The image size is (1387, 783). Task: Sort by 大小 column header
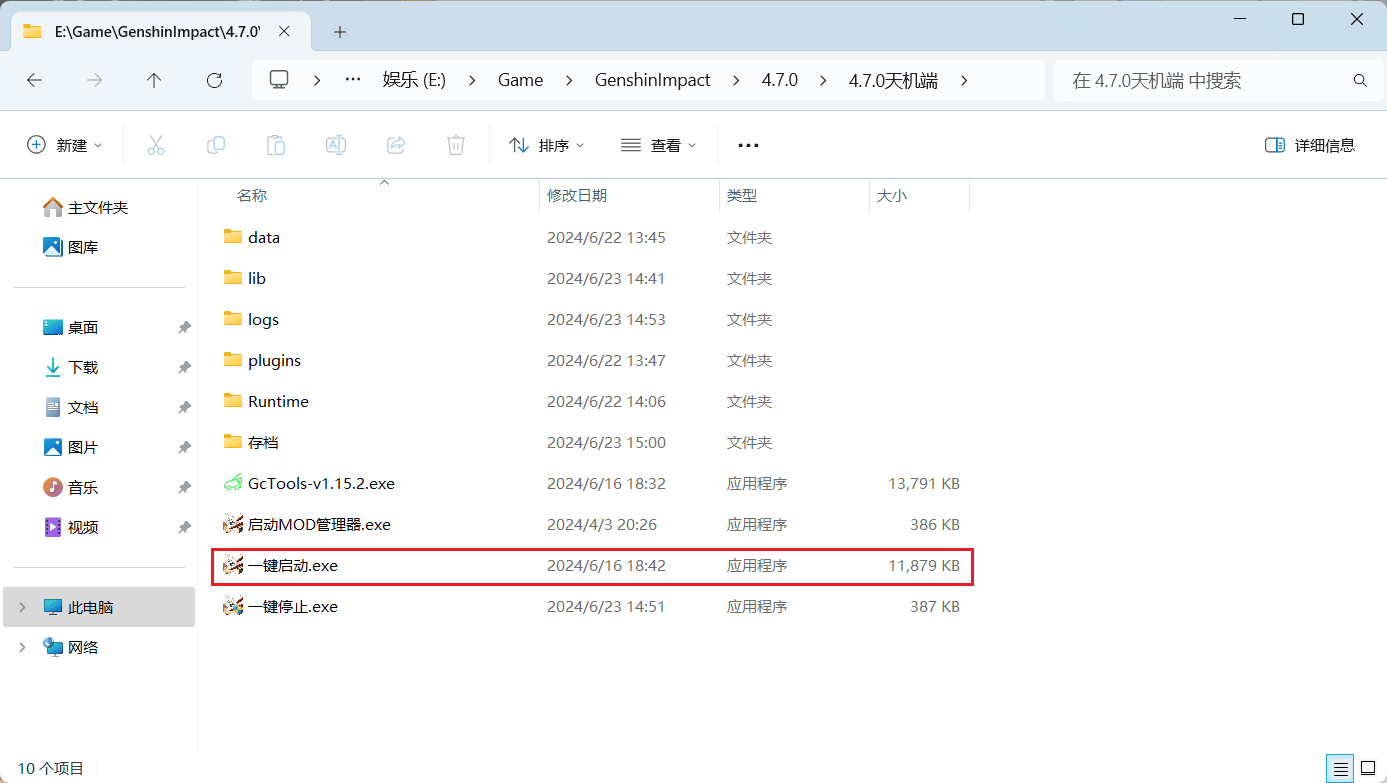(x=892, y=196)
